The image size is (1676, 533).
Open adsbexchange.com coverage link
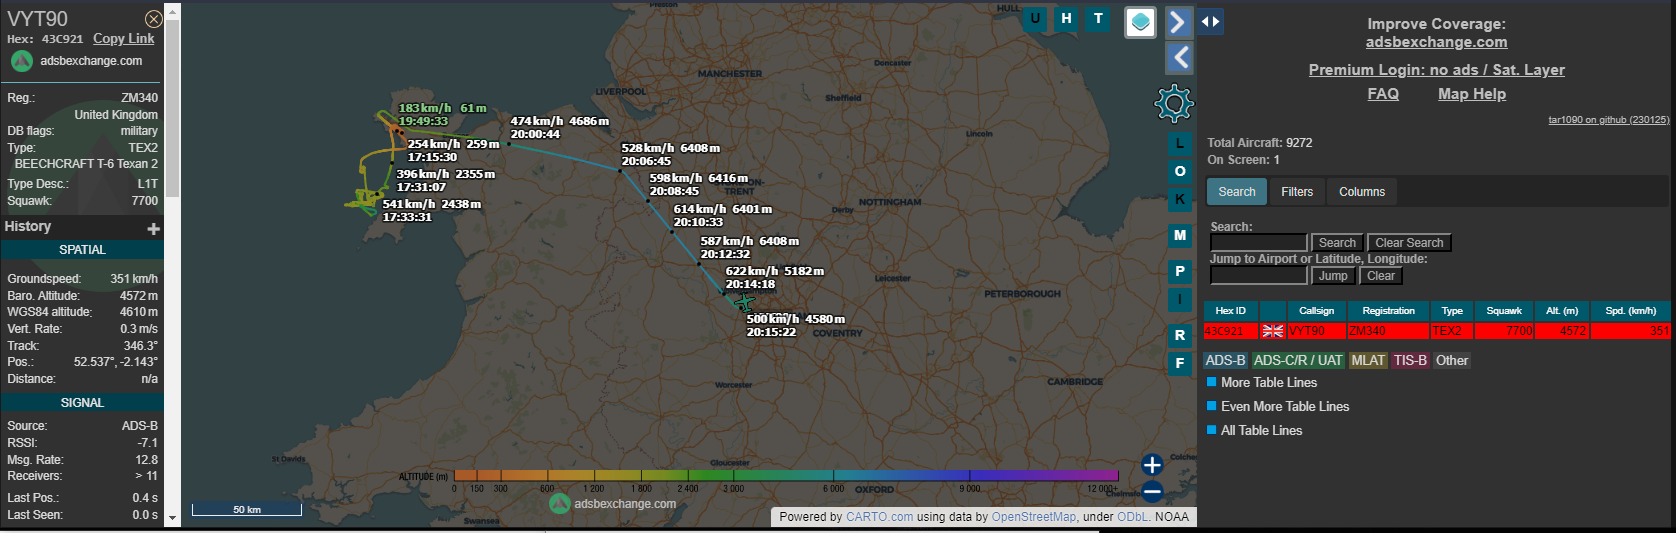pyautogui.click(x=1436, y=42)
